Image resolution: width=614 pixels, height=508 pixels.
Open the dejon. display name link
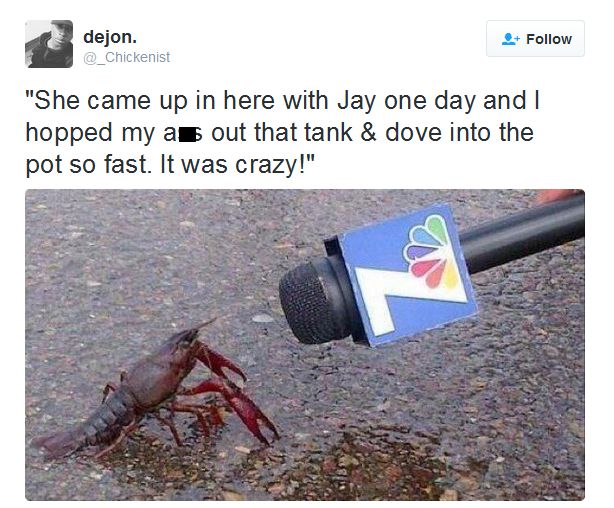[110, 37]
